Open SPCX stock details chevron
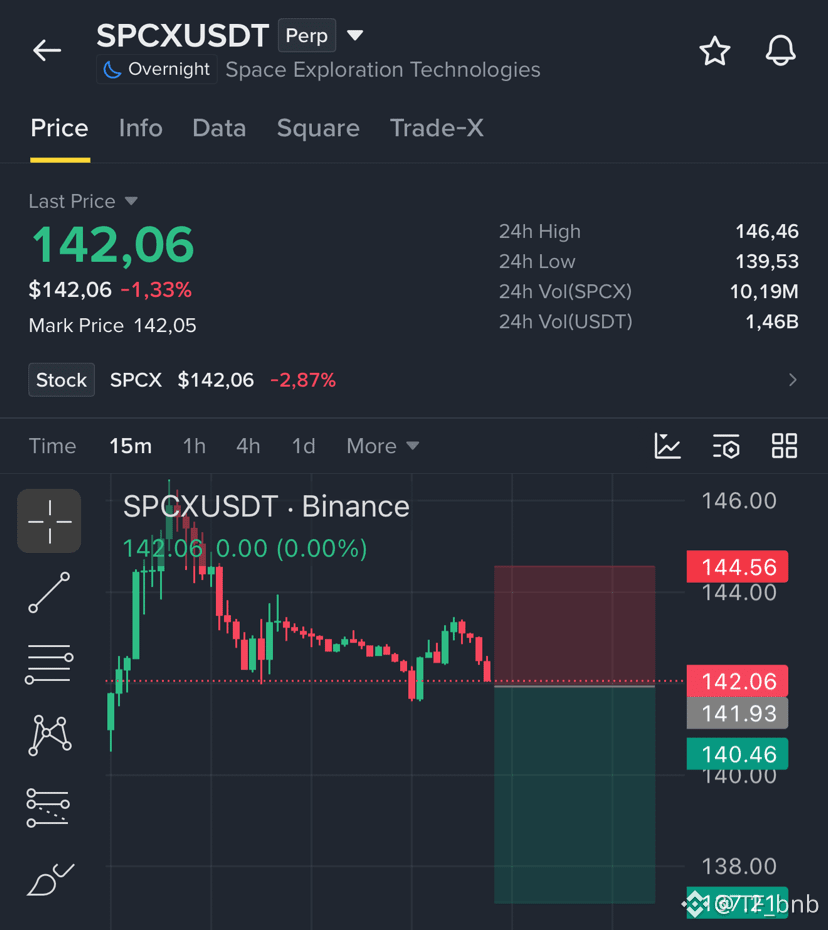The height and width of the screenshot is (930, 828). coord(792,380)
